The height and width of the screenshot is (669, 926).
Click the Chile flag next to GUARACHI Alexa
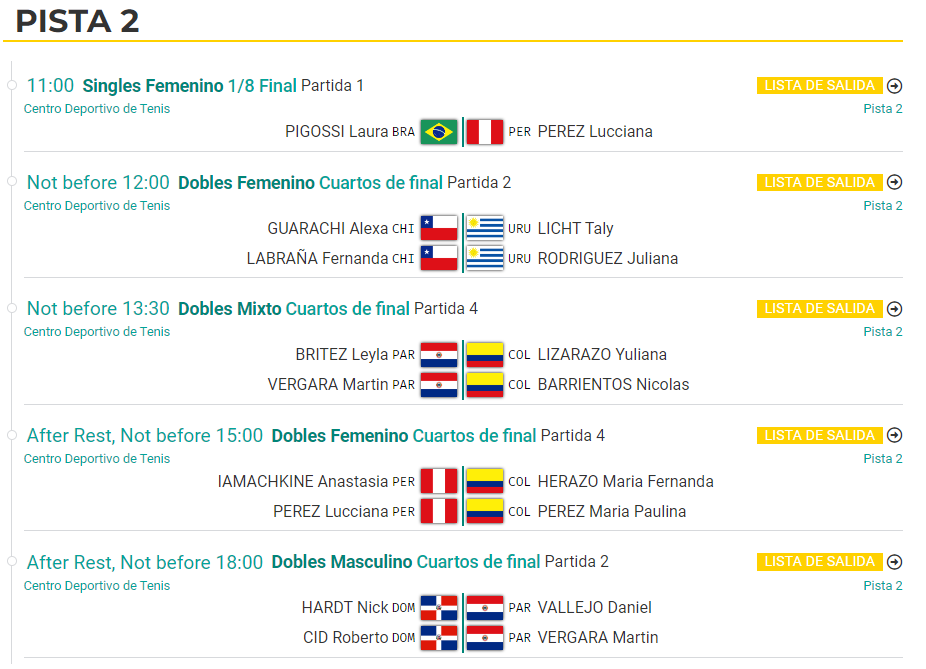click(x=439, y=229)
